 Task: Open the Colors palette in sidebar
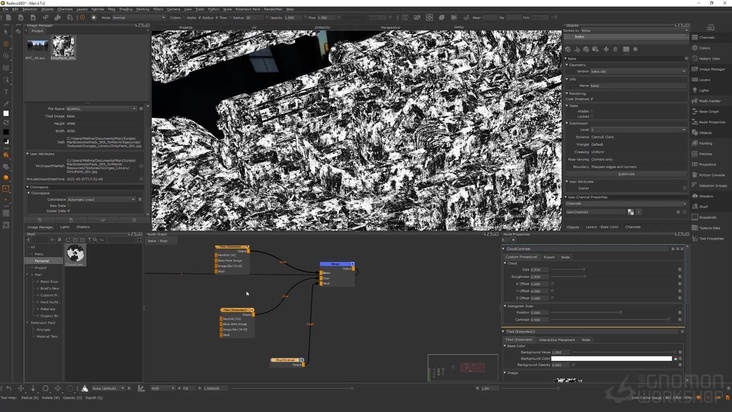tap(704, 48)
